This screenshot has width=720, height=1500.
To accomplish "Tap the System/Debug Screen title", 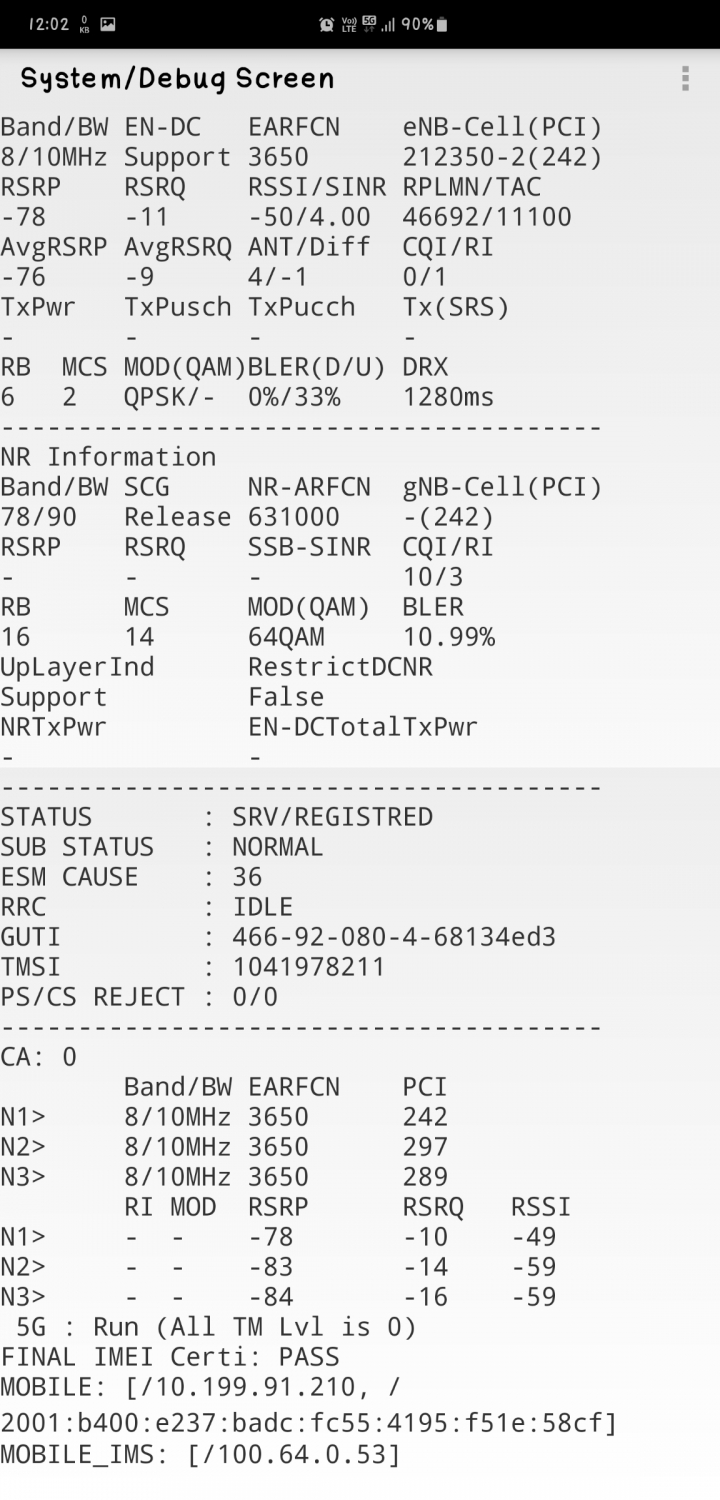I will [177, 78].
